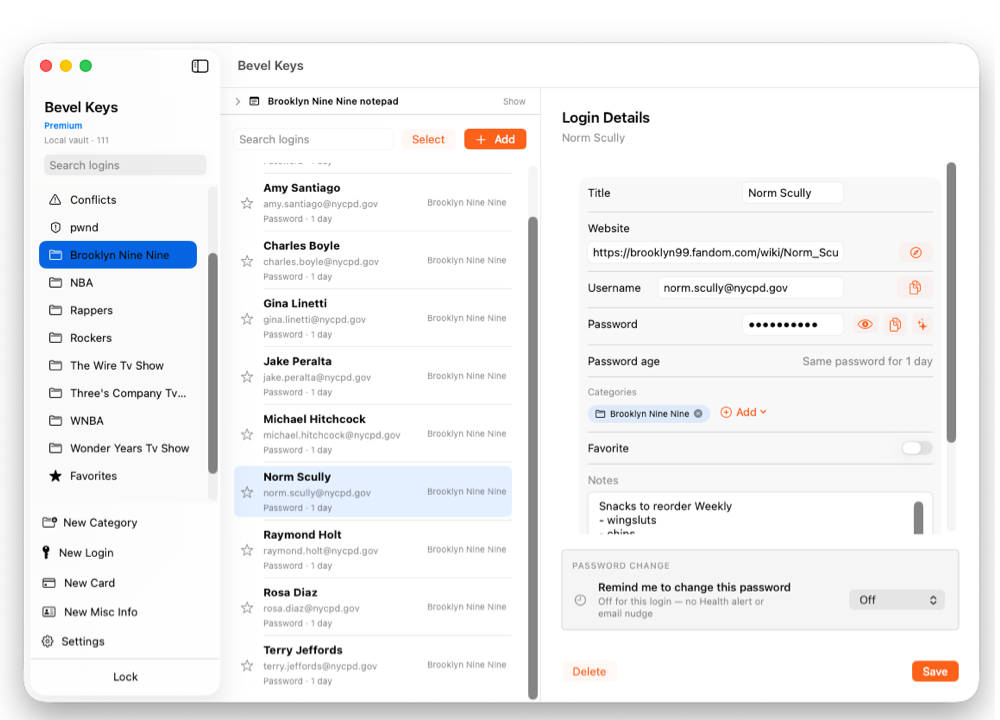Click the orange Add button
The image size is (1000, 720).
[x=495, y=140]
